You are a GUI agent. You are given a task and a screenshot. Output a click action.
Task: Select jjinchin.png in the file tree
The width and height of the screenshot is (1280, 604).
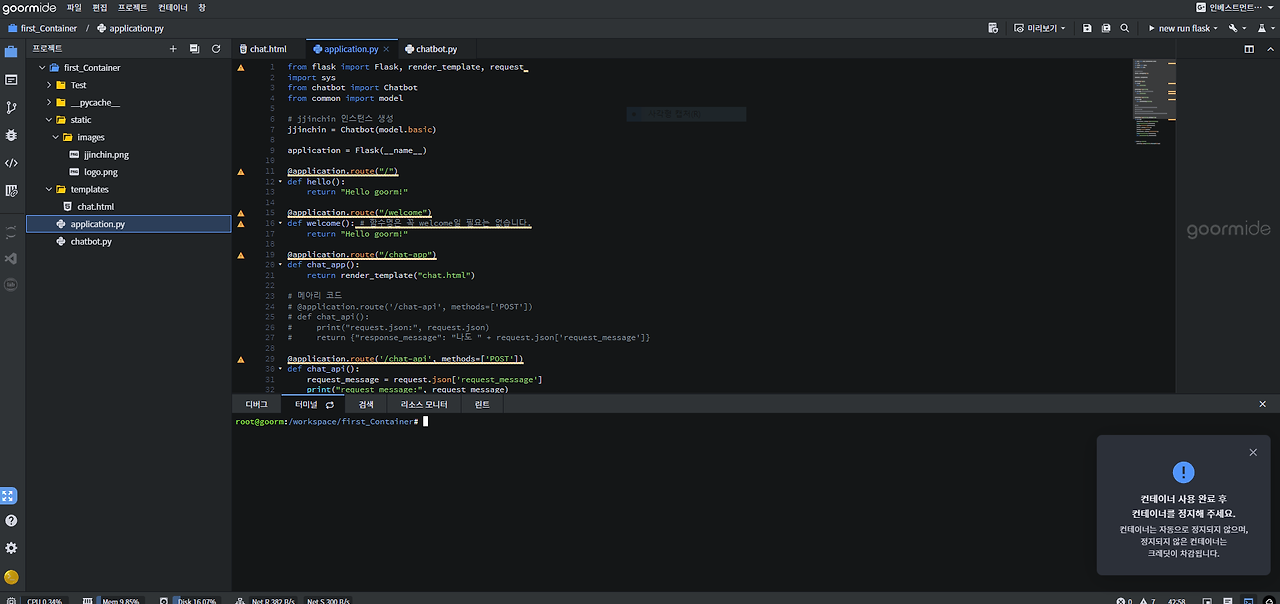tap(106, 155)
